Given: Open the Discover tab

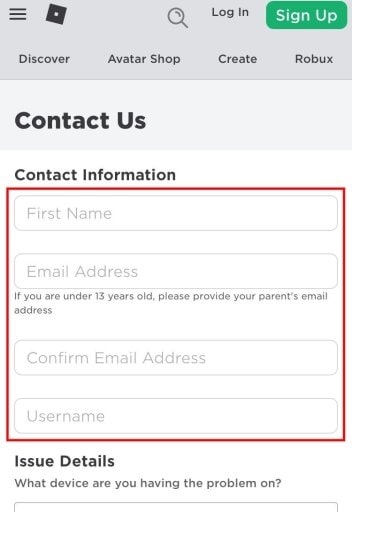Looking at the screenshot, I should click(44, 59).
